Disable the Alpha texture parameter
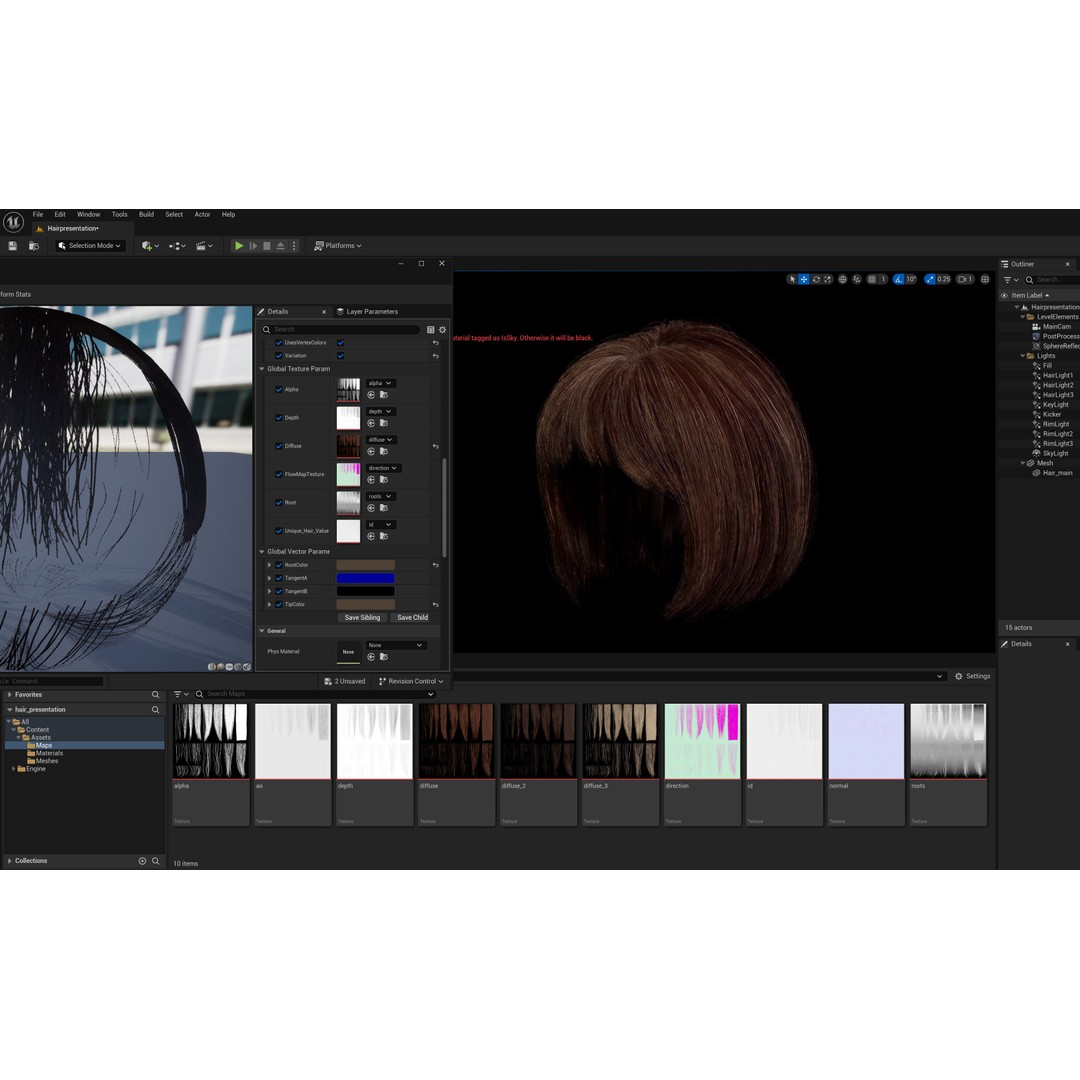The width and height of the screenshot is (1080, 1080). coord(280,389)
